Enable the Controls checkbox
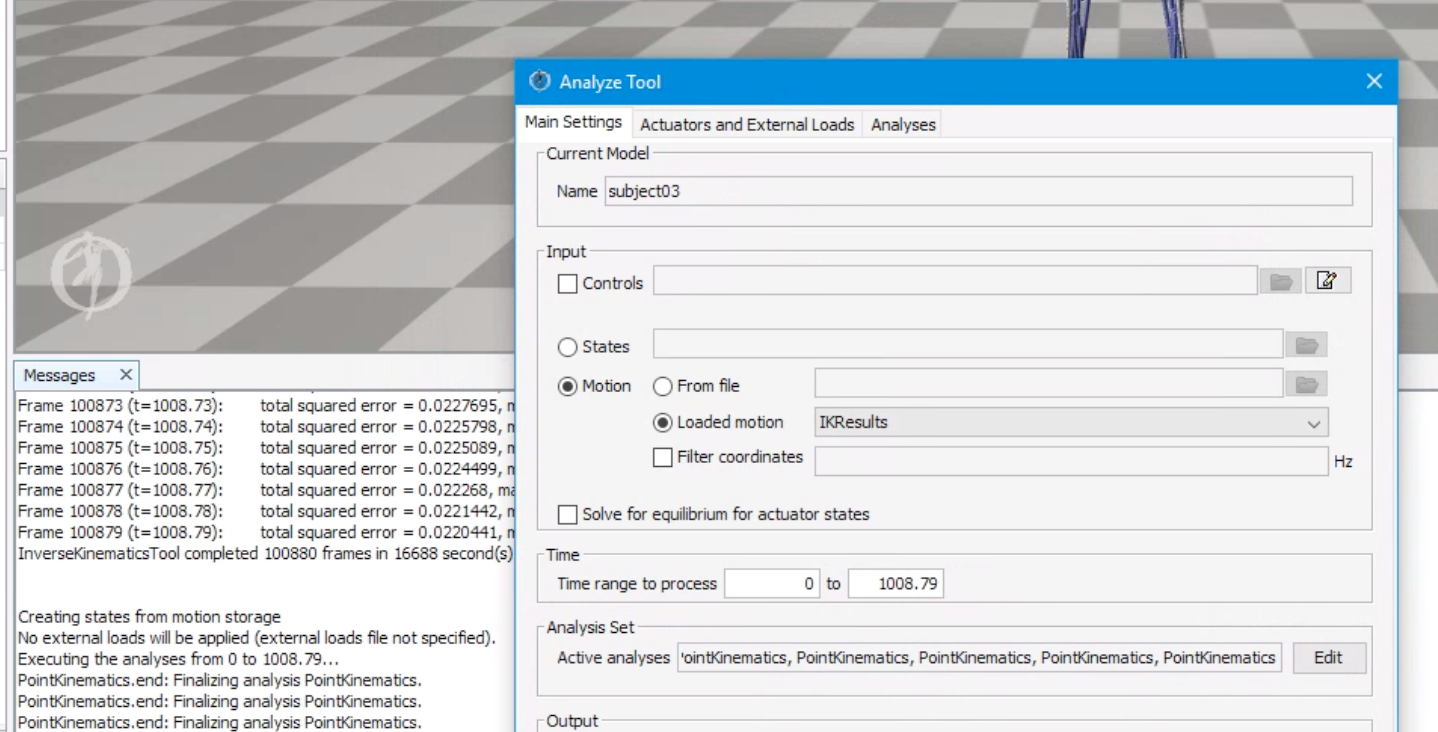The image size is (1438, 732). pos(567,284)
